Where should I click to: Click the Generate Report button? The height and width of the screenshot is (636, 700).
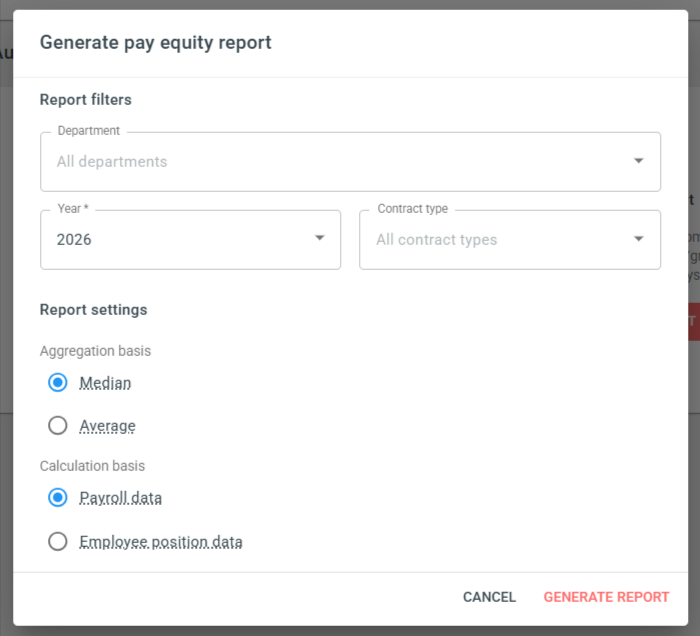click(x=606, y=597)
